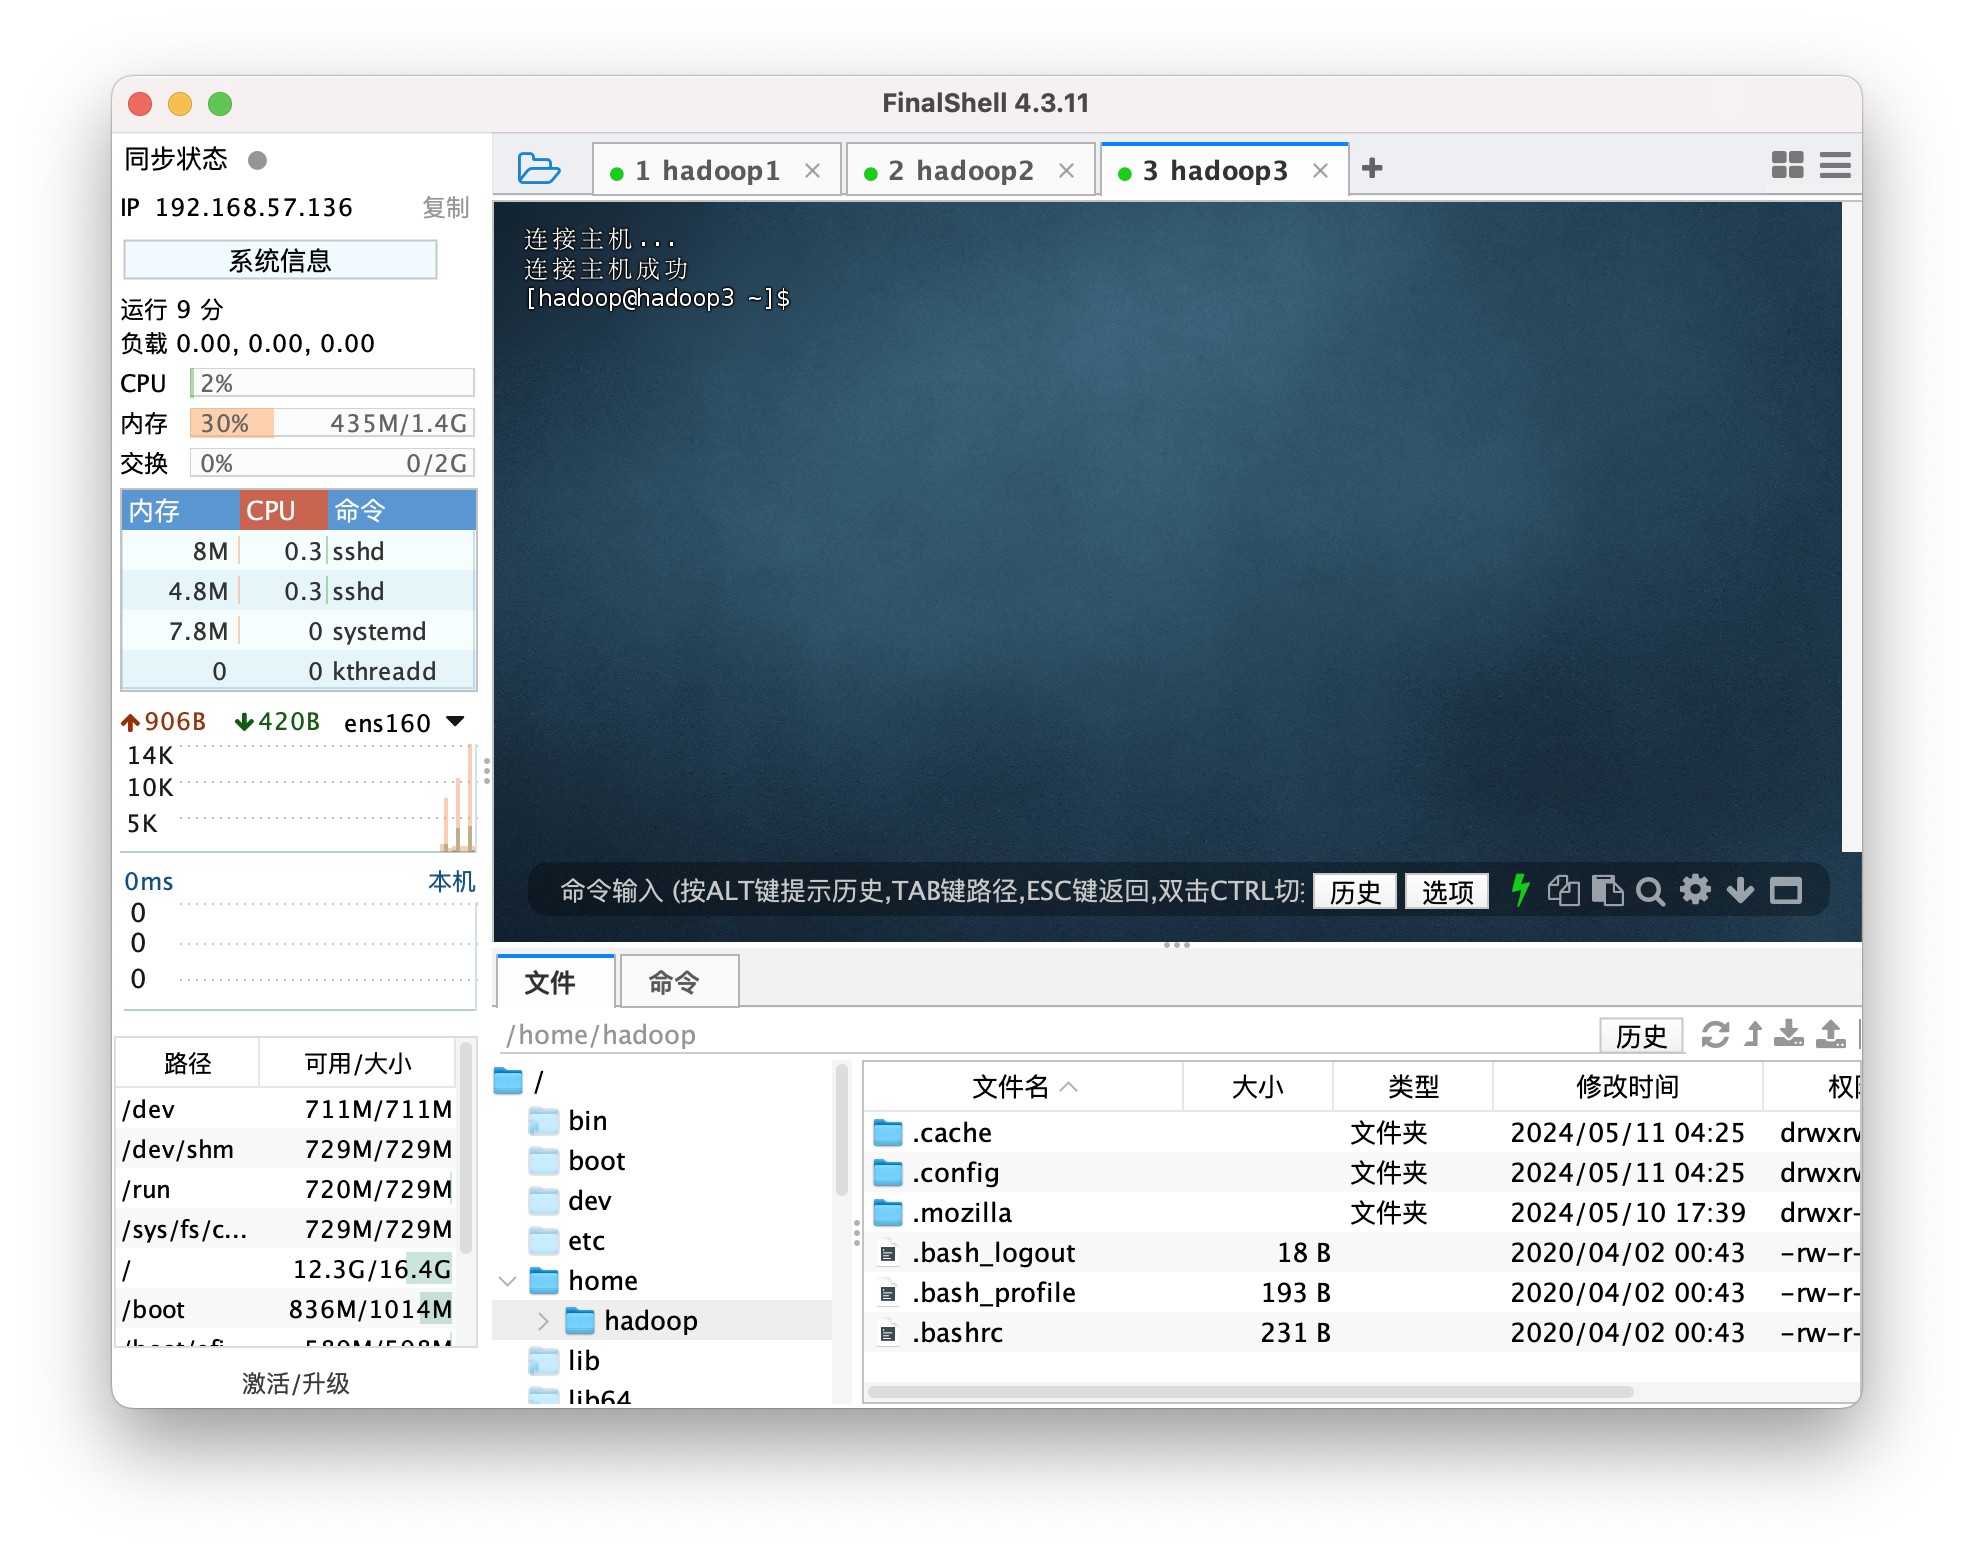Screen dimensions: 1974x1556
Task: Click the 历史 button in file panel
Action: 1641,1035
